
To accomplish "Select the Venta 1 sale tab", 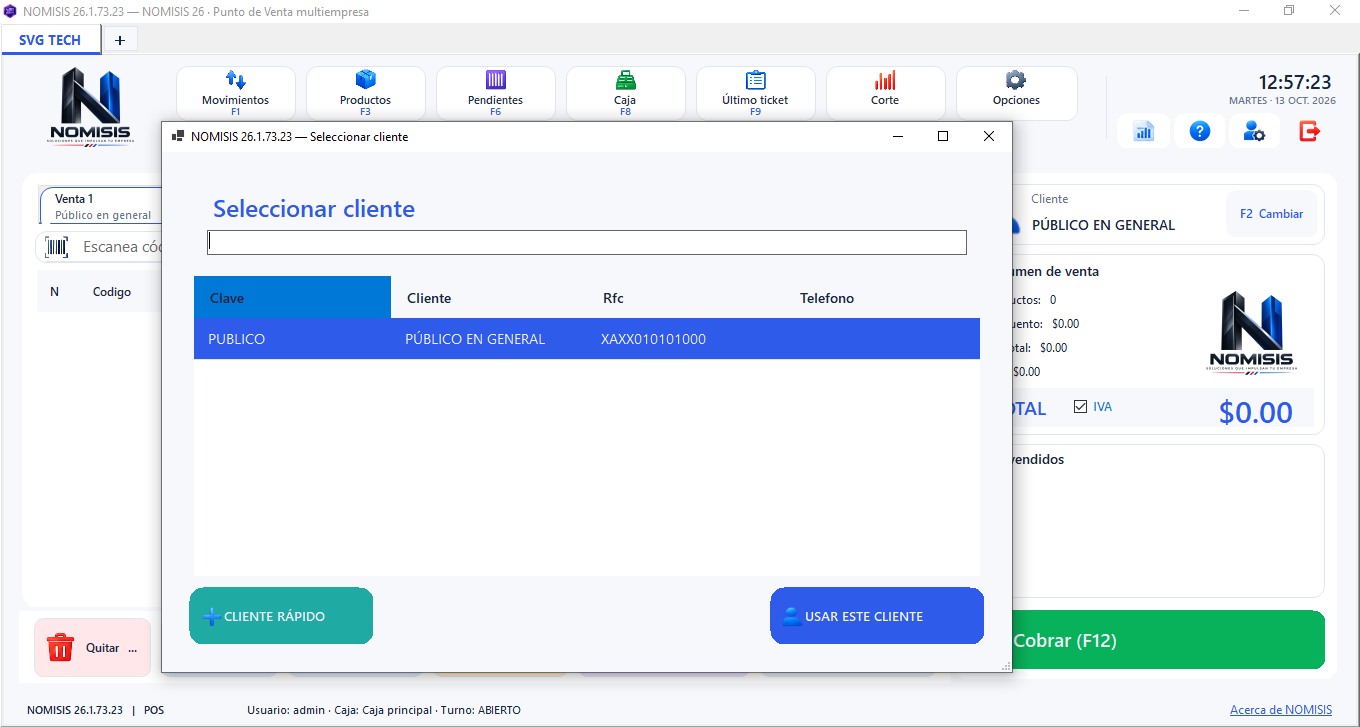I will pyautogui.click(x=100, y=206).
